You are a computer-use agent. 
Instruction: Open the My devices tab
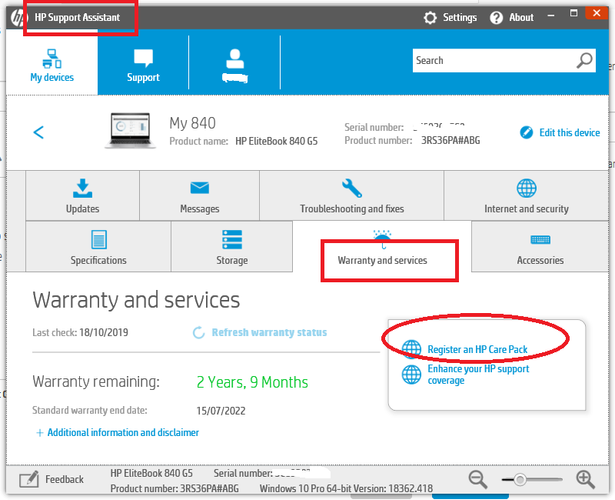tap(52, 62)
